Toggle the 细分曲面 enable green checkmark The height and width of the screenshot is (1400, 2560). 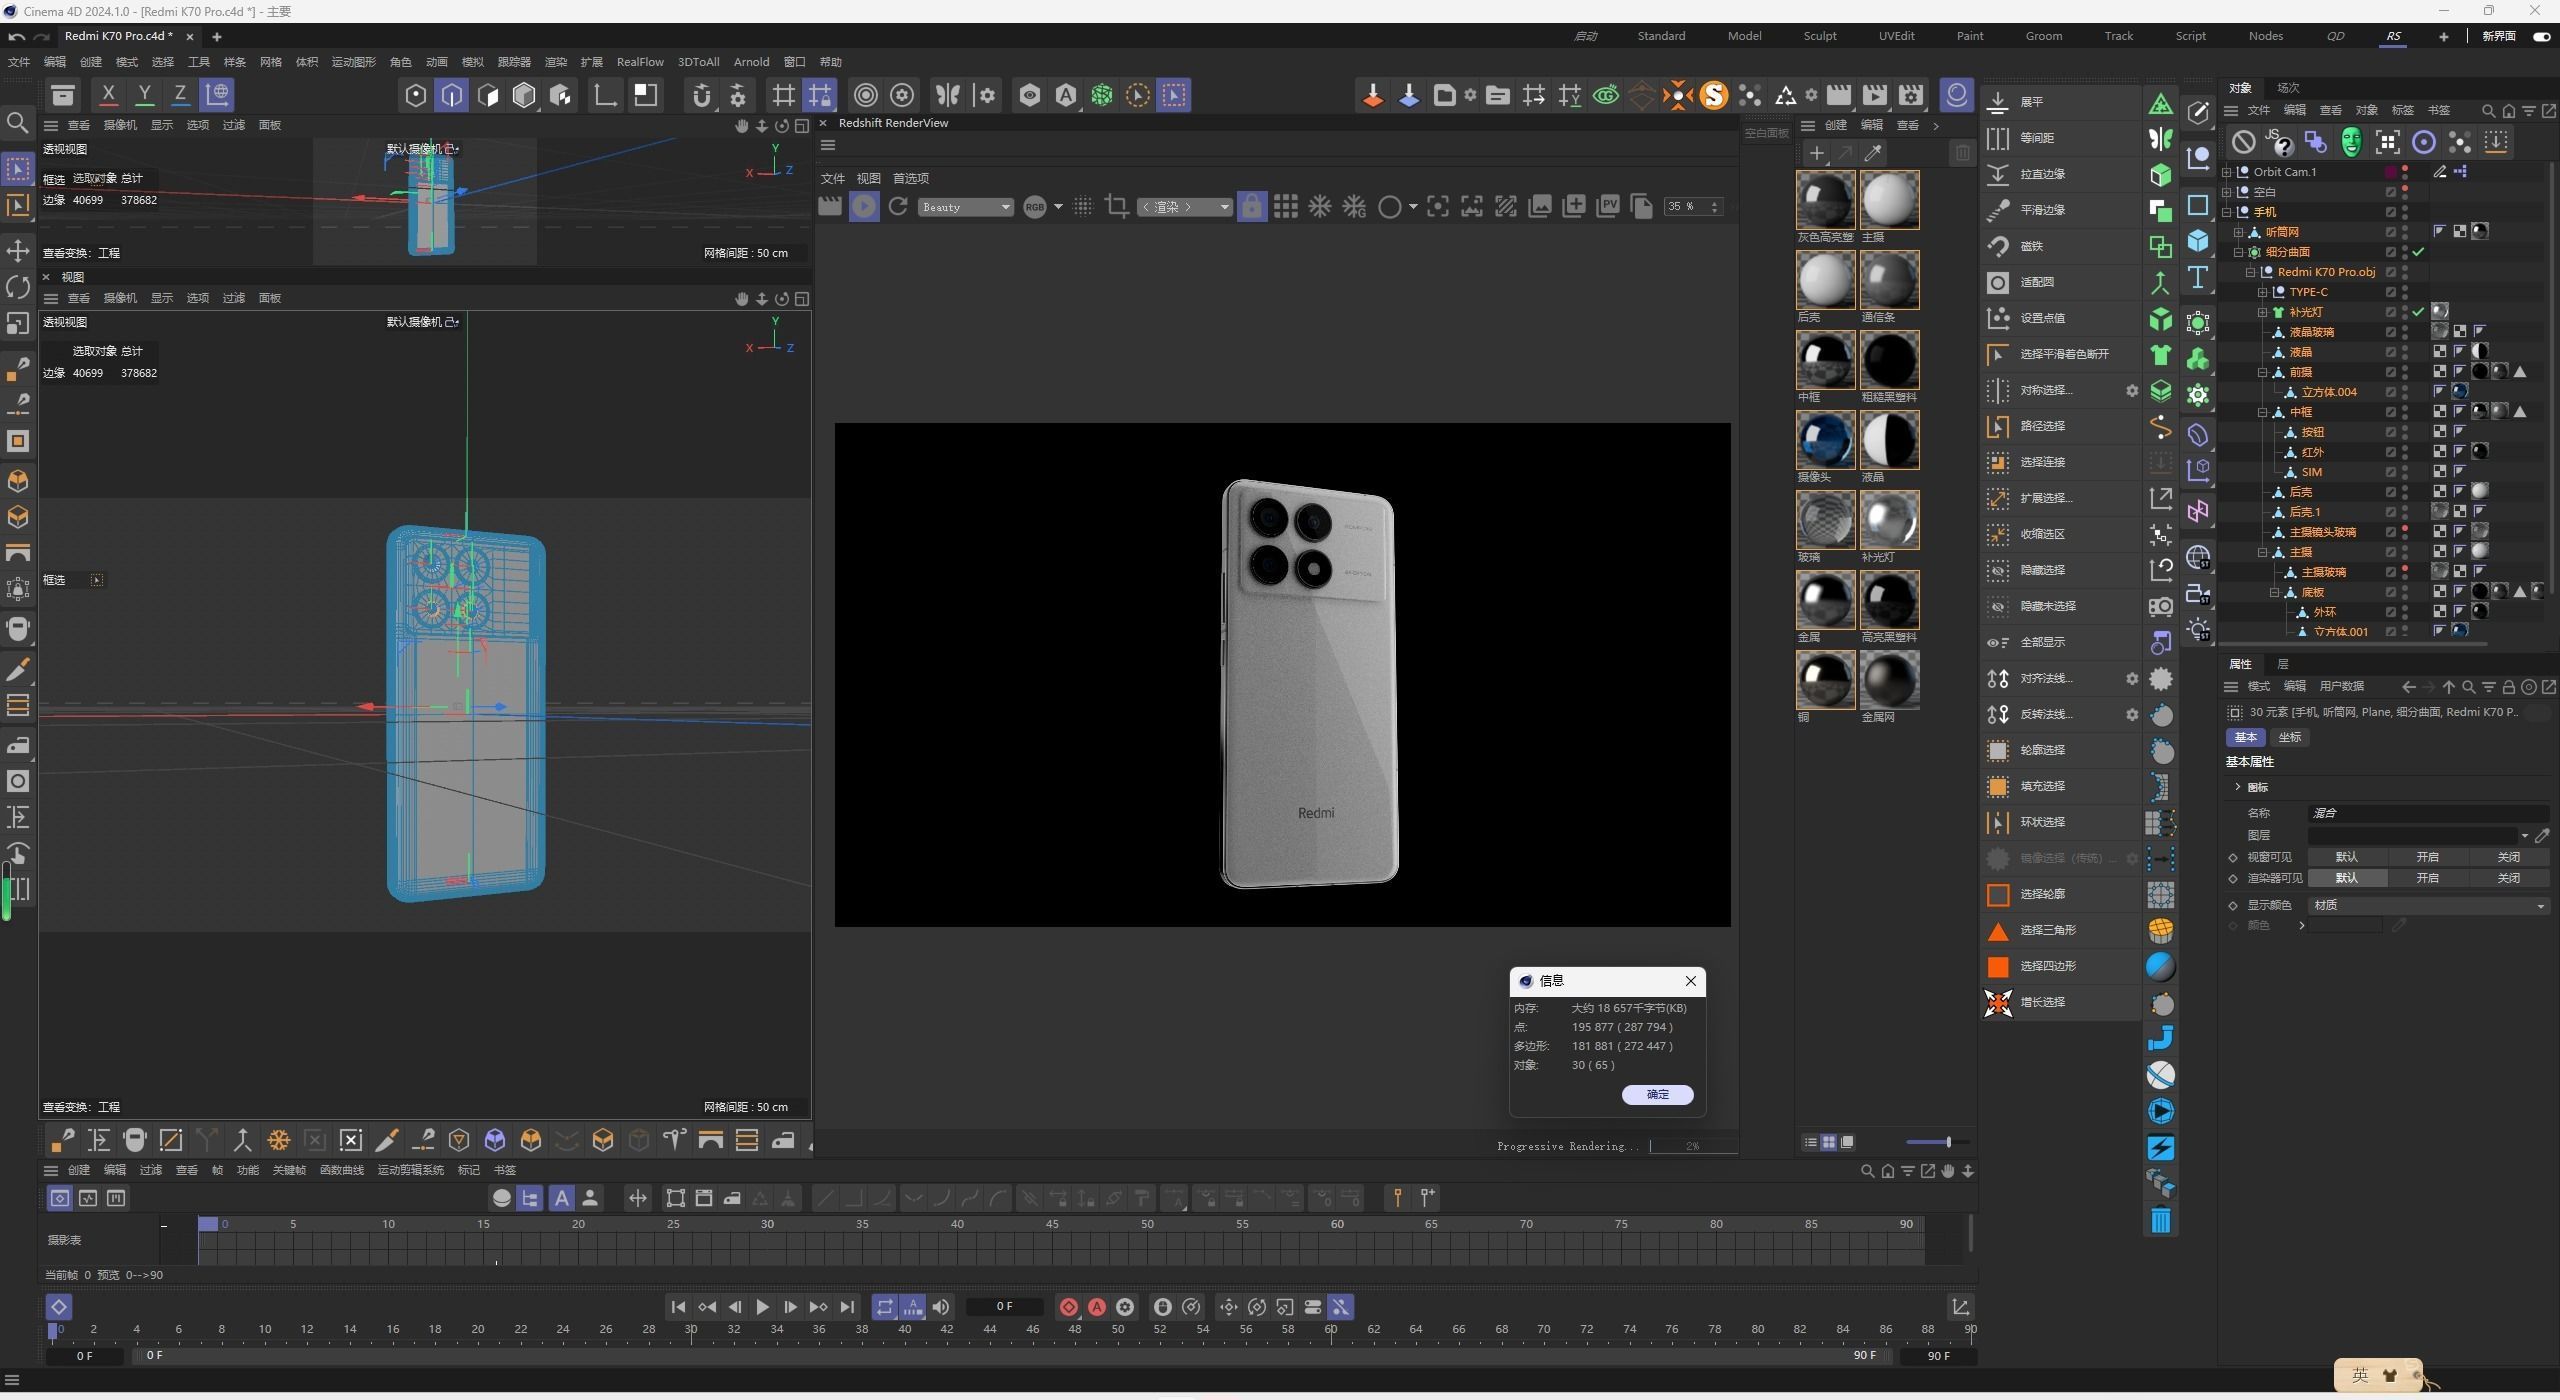pos(2418,252)
